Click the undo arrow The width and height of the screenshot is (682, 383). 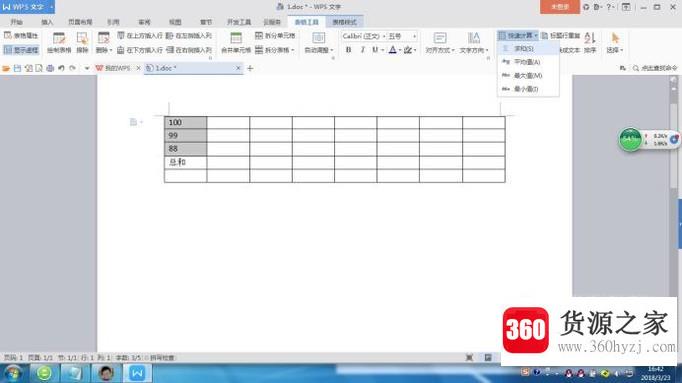coord(61,68)
